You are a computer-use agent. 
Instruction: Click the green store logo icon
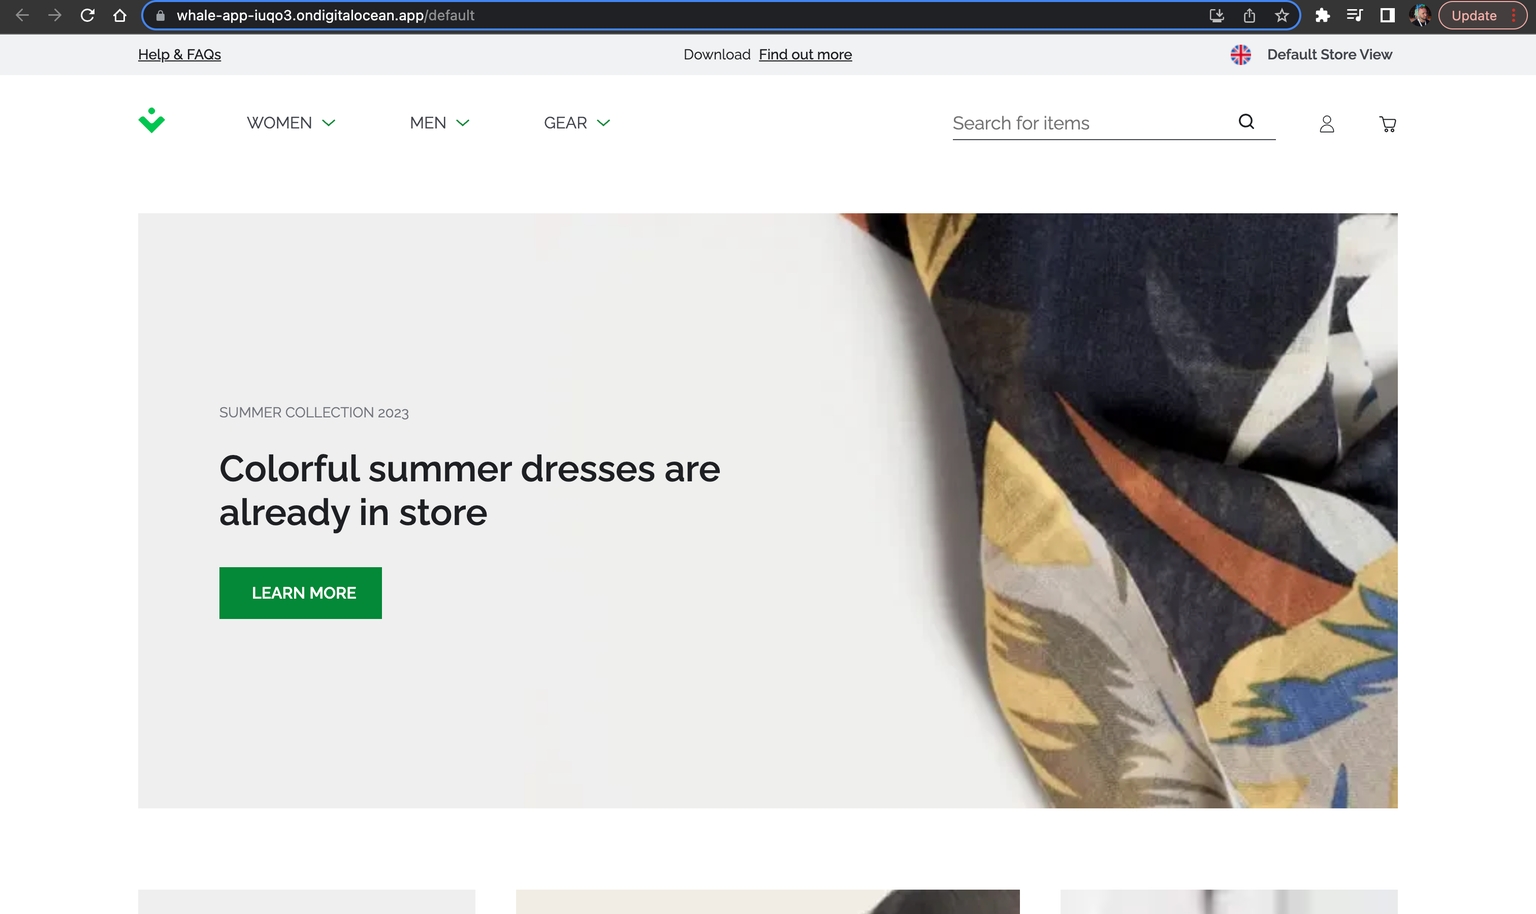click(x=151, y=121)
